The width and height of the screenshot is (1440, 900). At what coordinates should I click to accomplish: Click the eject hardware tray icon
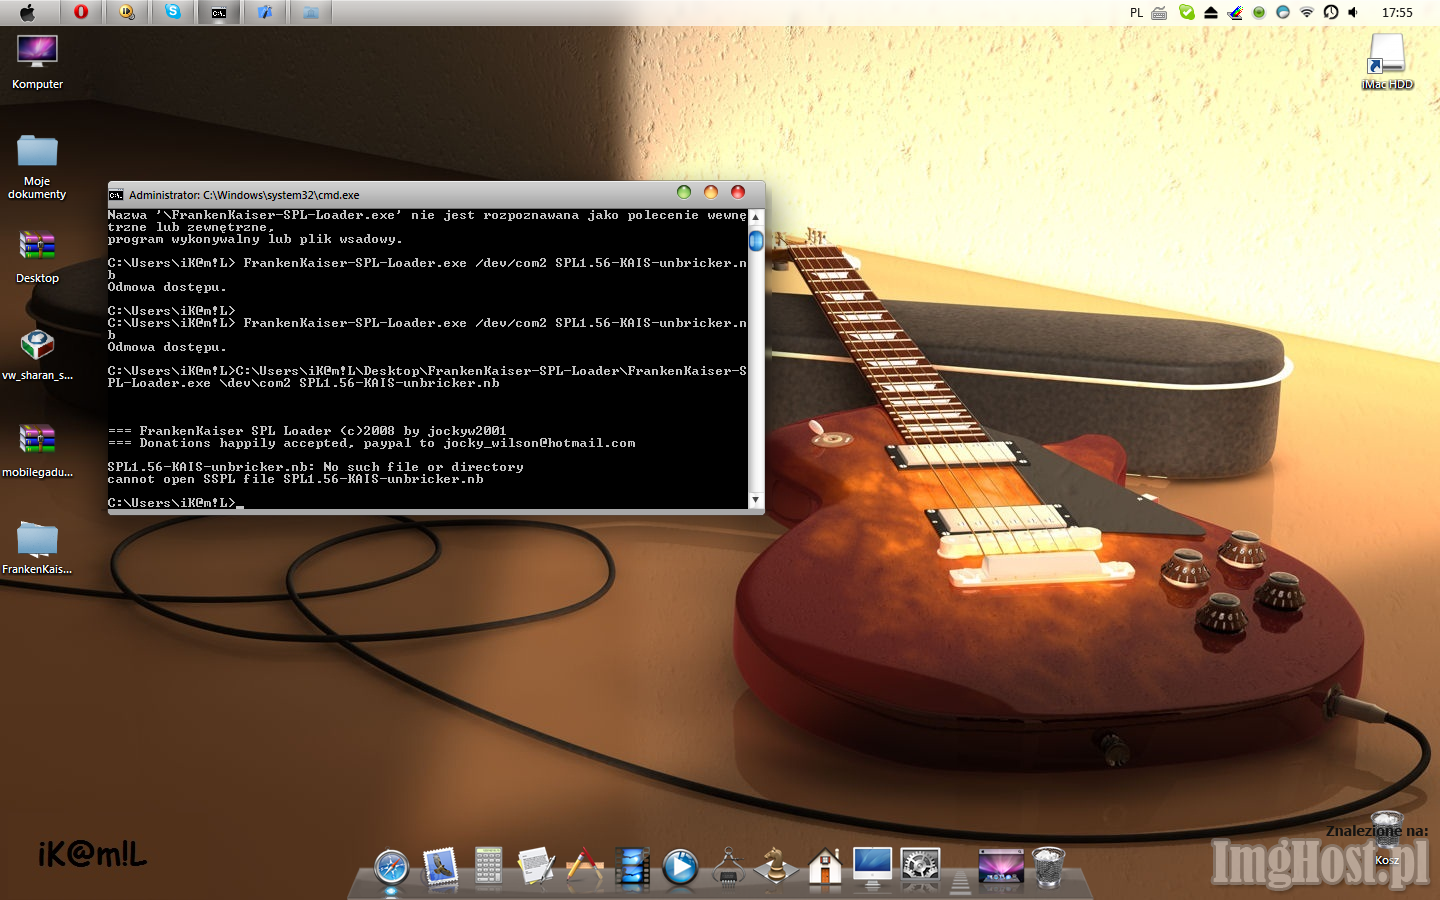pos(1210,13)
